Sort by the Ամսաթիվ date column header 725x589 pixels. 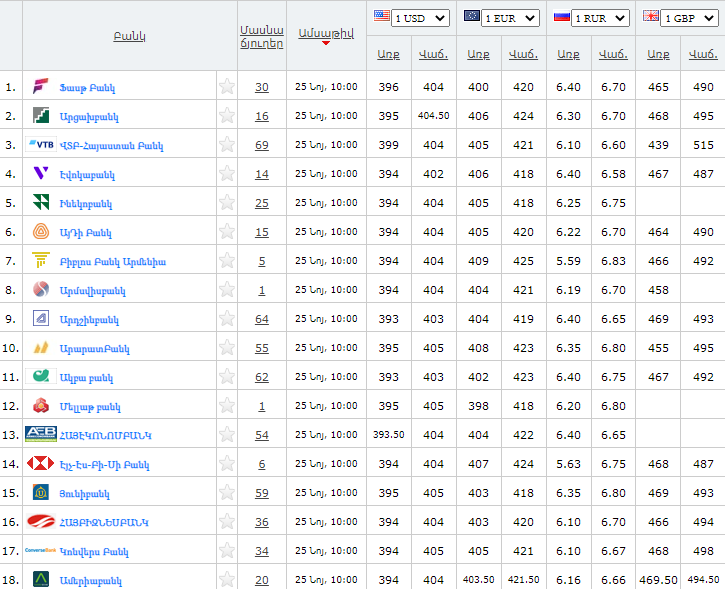(326, 34)
